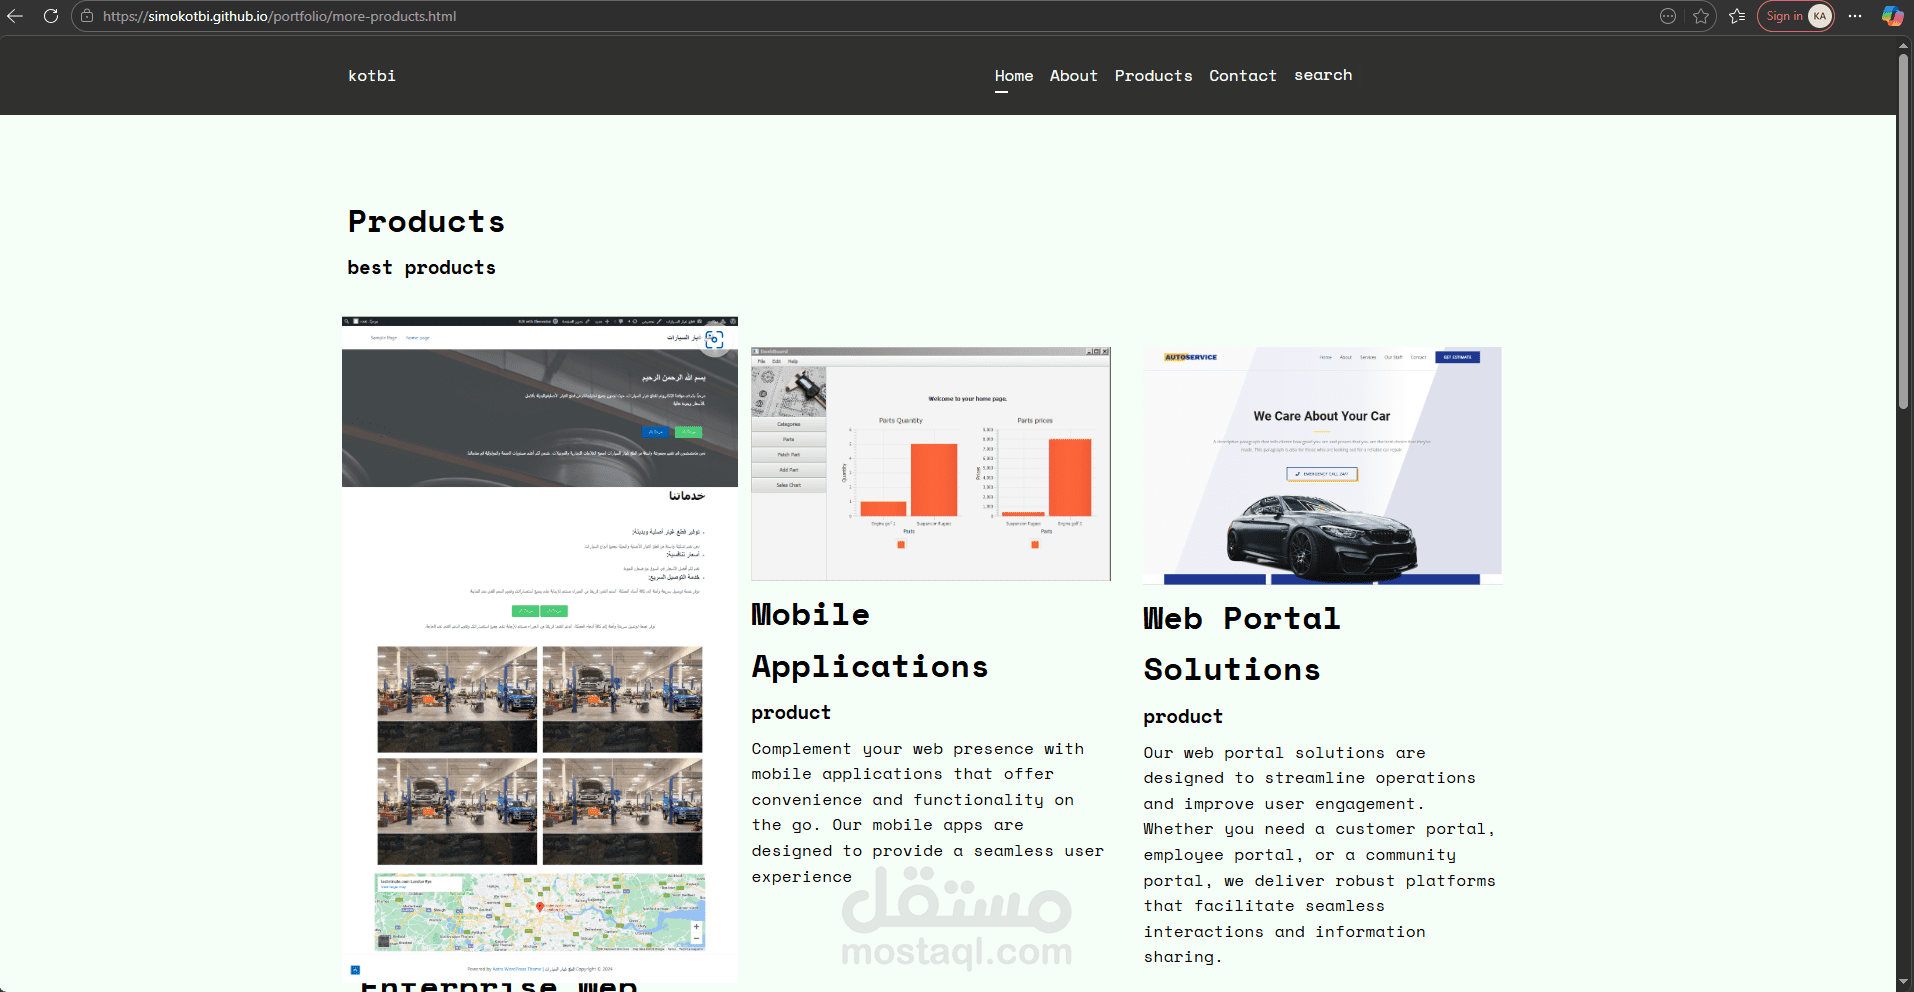Viewport: 1914px width, 992px height.
Task: Click the kotbi site logo
Action: click(x=372, y=76)
